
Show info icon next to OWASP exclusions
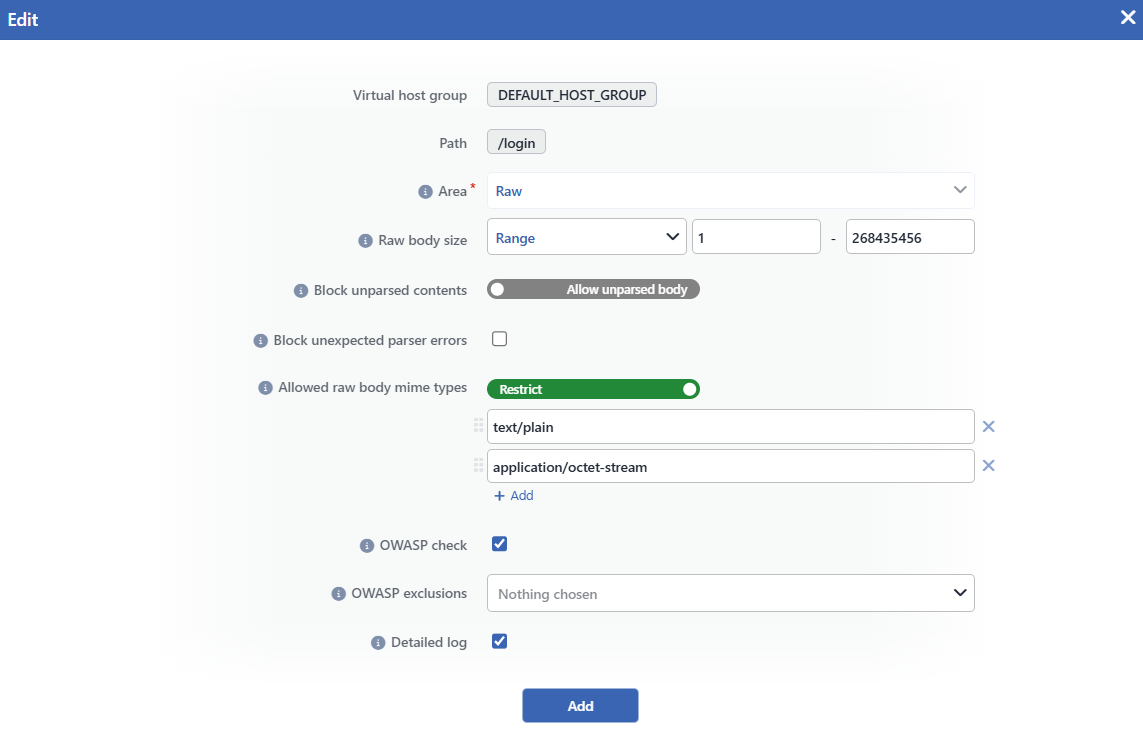pyautogui.click(x=338, y=594)
